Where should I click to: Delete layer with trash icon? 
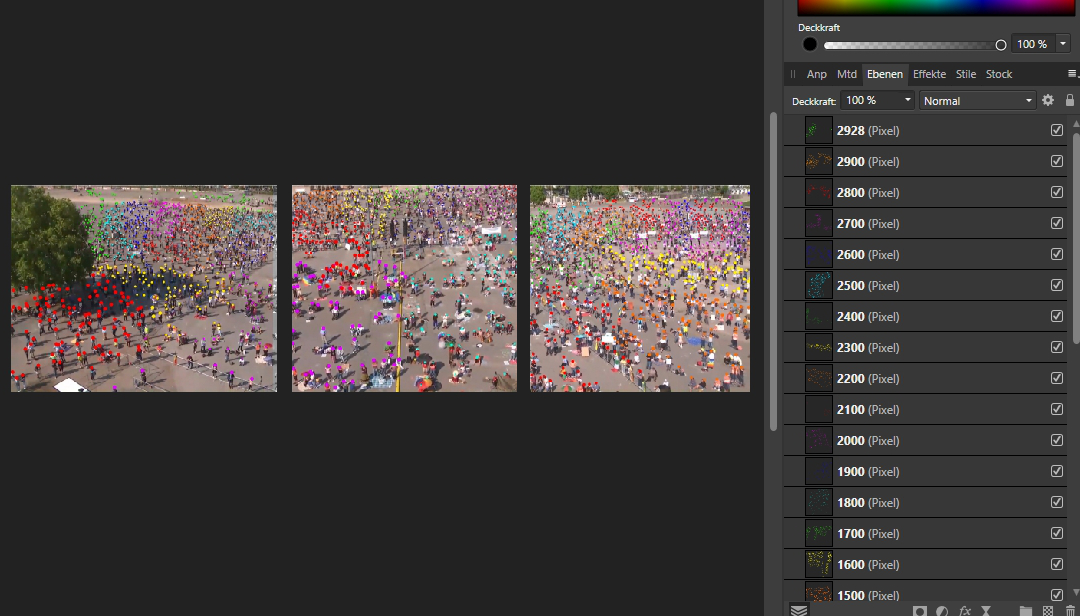[1070, 610]
